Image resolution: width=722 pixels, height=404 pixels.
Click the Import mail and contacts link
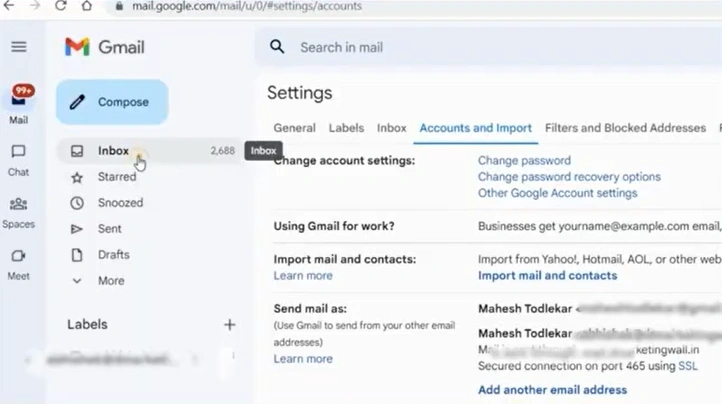[x=547, y=275]
